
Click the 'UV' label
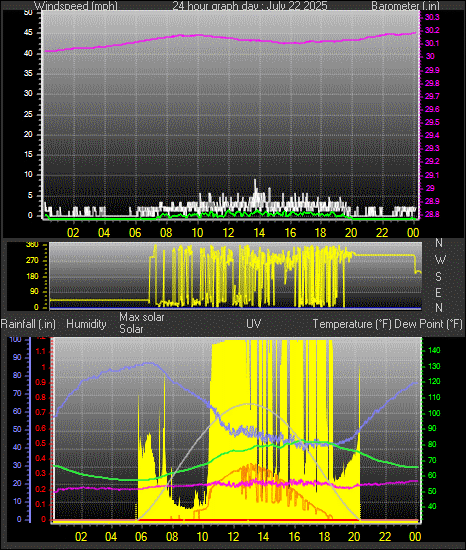254,323
